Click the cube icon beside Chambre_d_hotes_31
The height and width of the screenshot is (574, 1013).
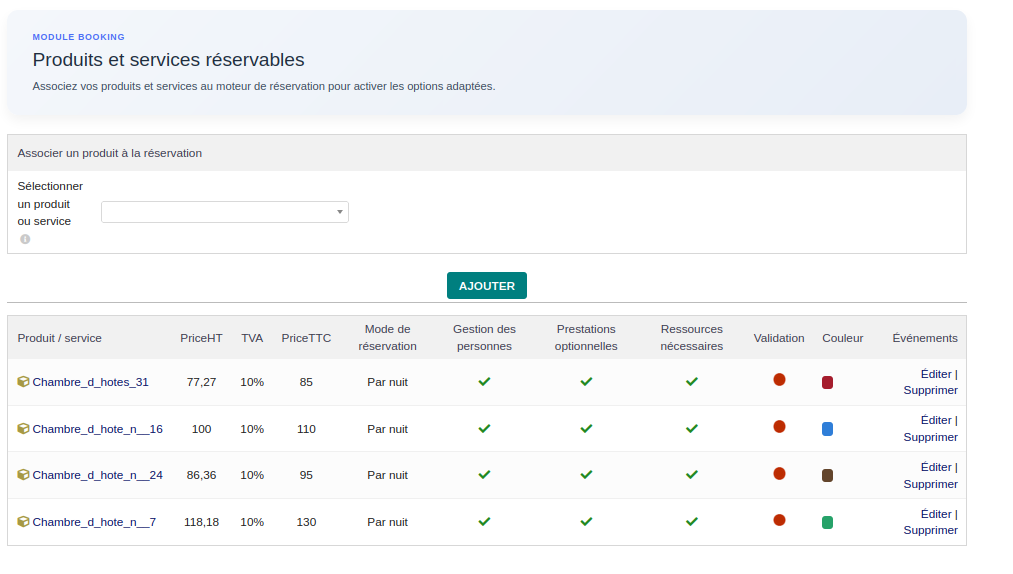(x=23, y=382)
